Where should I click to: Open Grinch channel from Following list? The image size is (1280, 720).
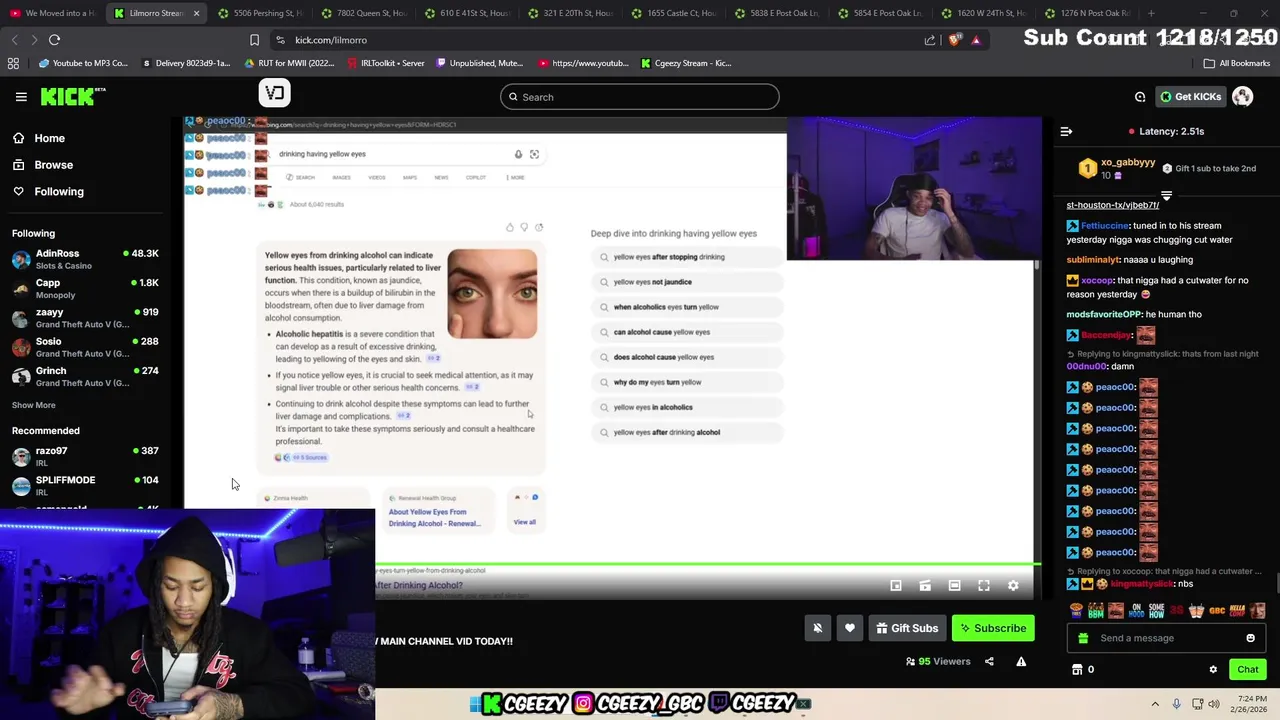[x=86, y=376]
